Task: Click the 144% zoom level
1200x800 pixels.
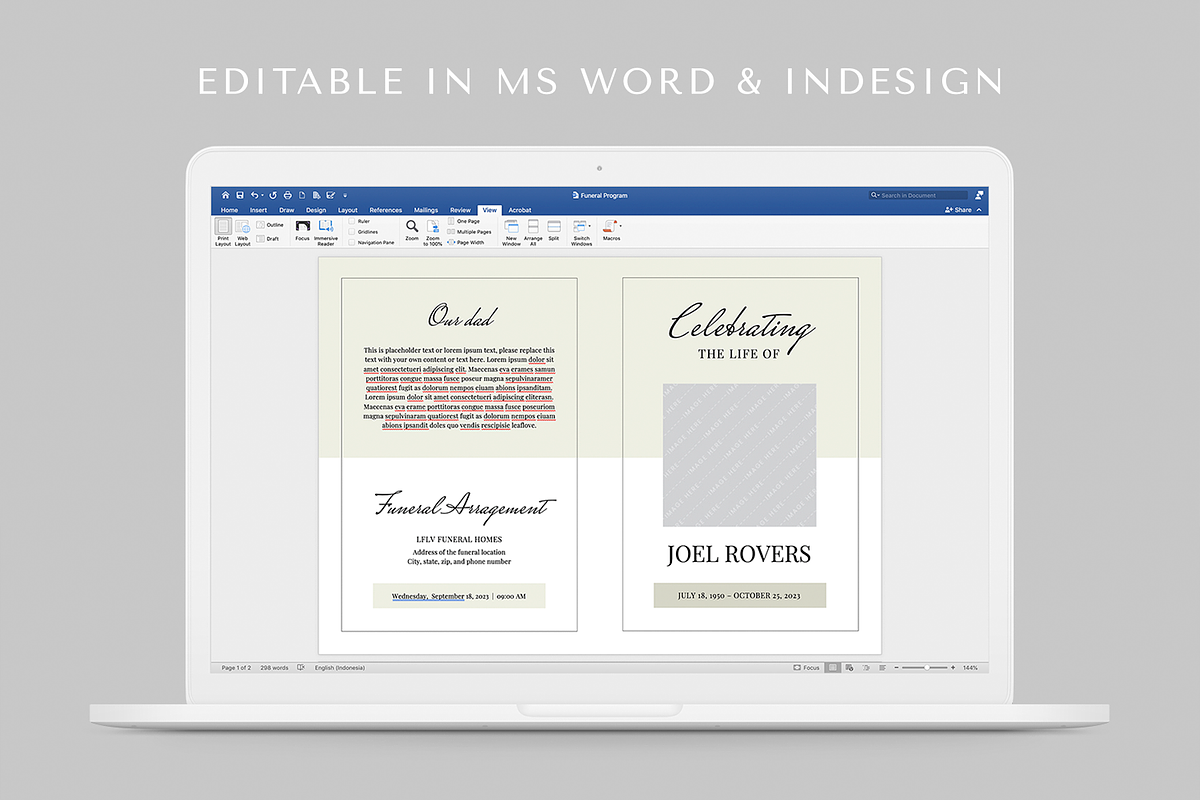Action: pos(970,667)
